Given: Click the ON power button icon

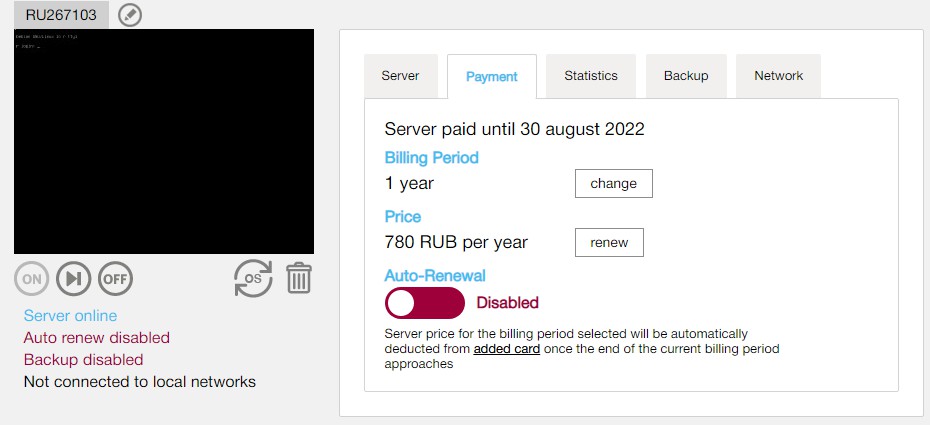Looking at the screenshot, I should point(31,279).
